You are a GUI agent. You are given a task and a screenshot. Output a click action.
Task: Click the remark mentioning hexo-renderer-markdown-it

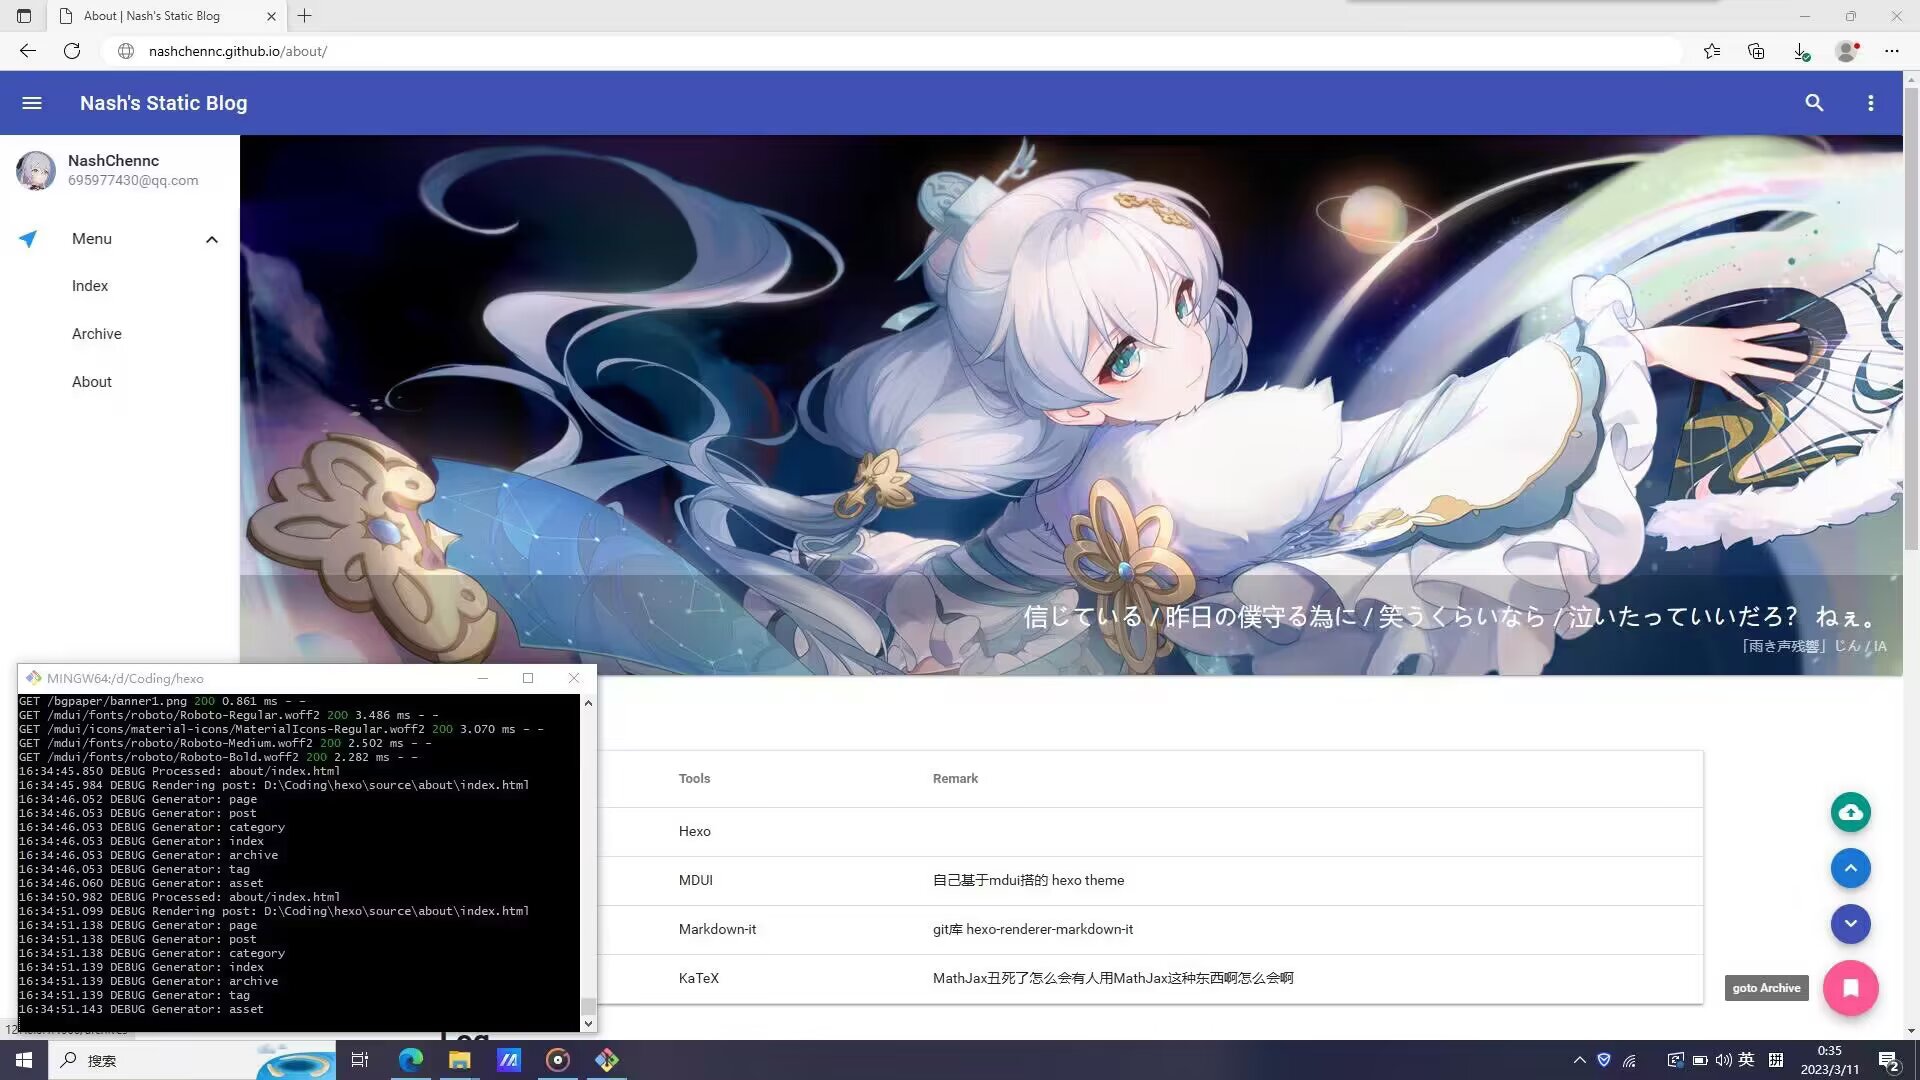(x=1033, y=930)
